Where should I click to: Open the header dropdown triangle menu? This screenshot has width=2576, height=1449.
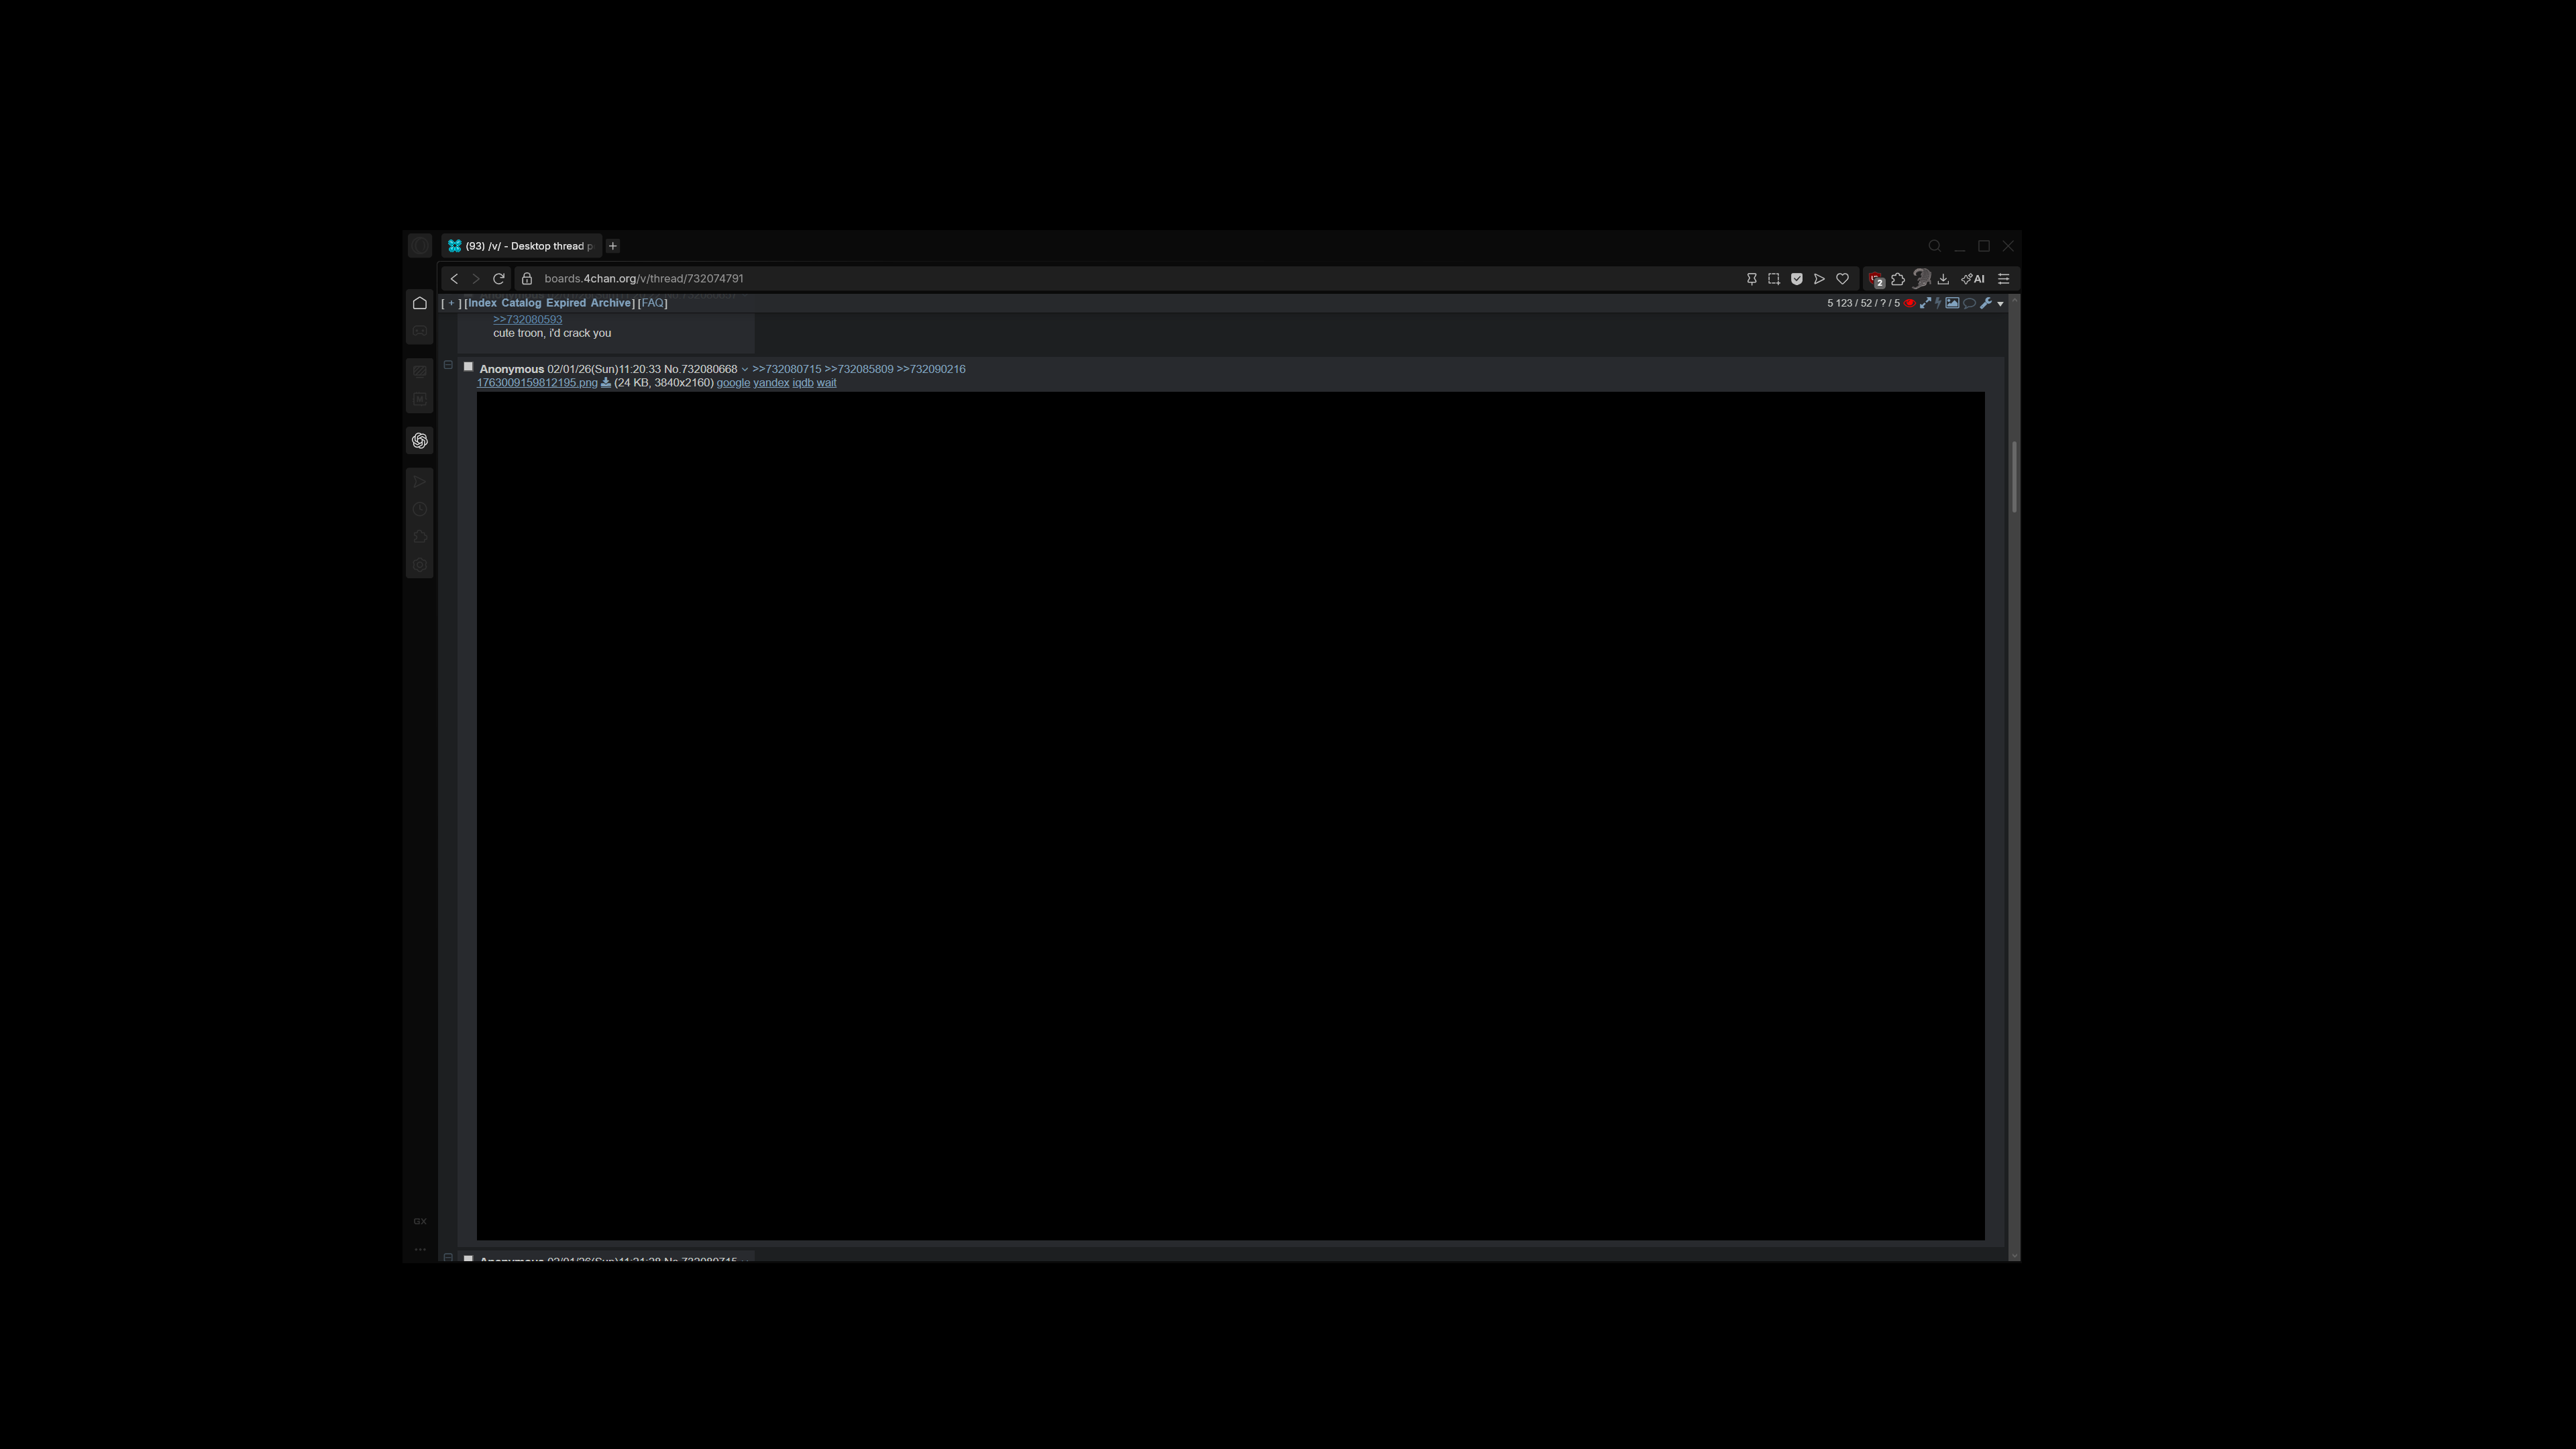(2000, 304)
